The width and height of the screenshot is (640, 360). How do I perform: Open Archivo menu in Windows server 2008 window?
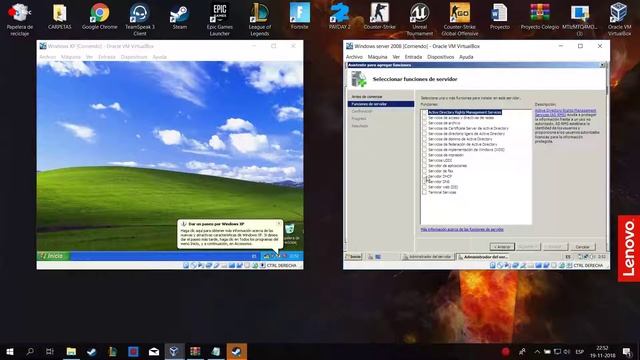[354, 57]
